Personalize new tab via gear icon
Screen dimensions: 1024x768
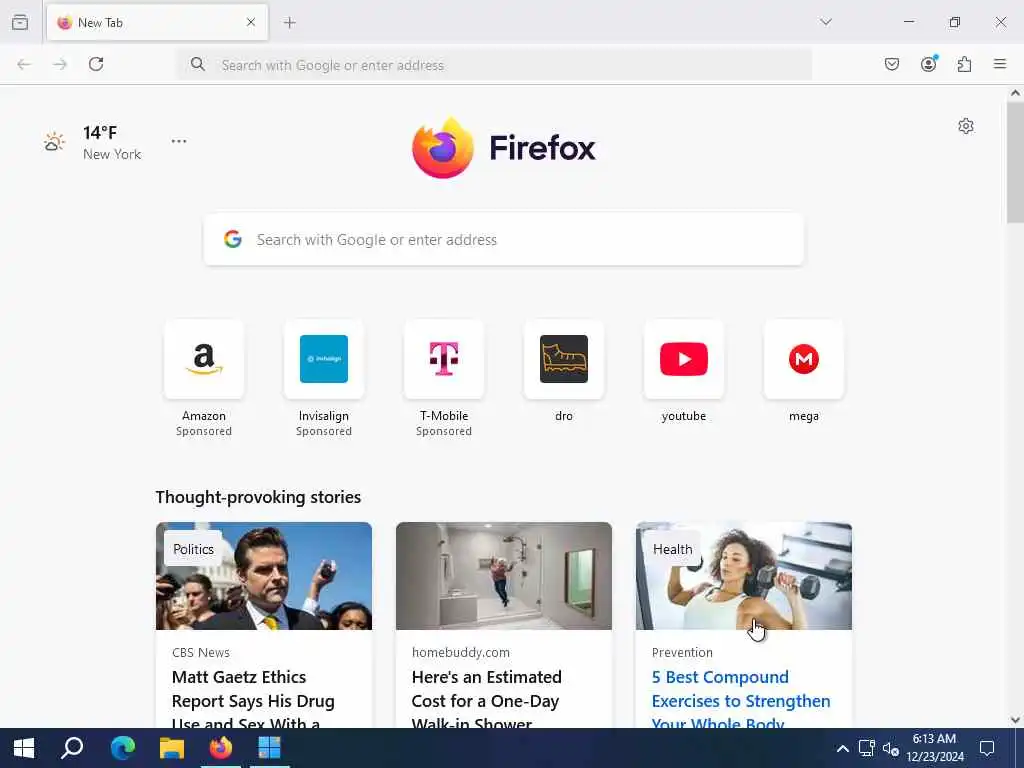[x=966, y=126]
